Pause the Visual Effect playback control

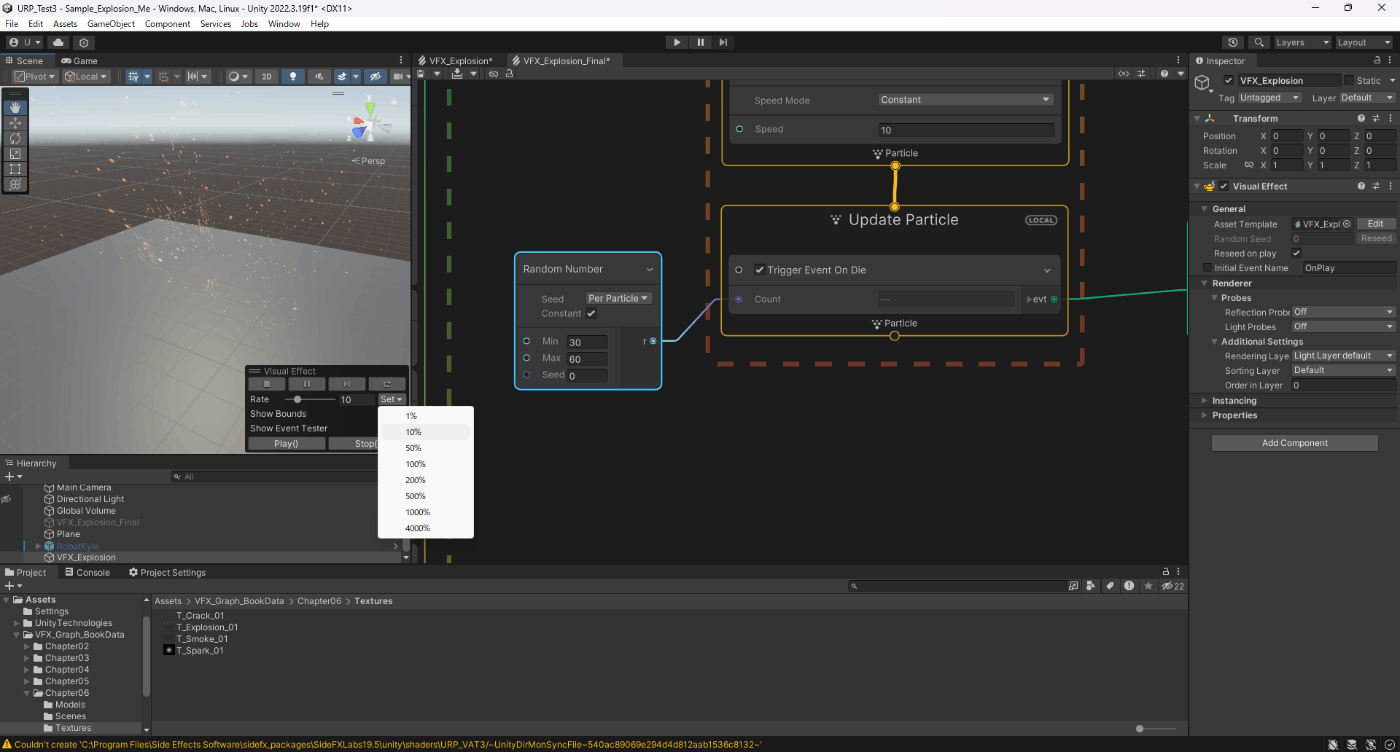tap(307, 384)
